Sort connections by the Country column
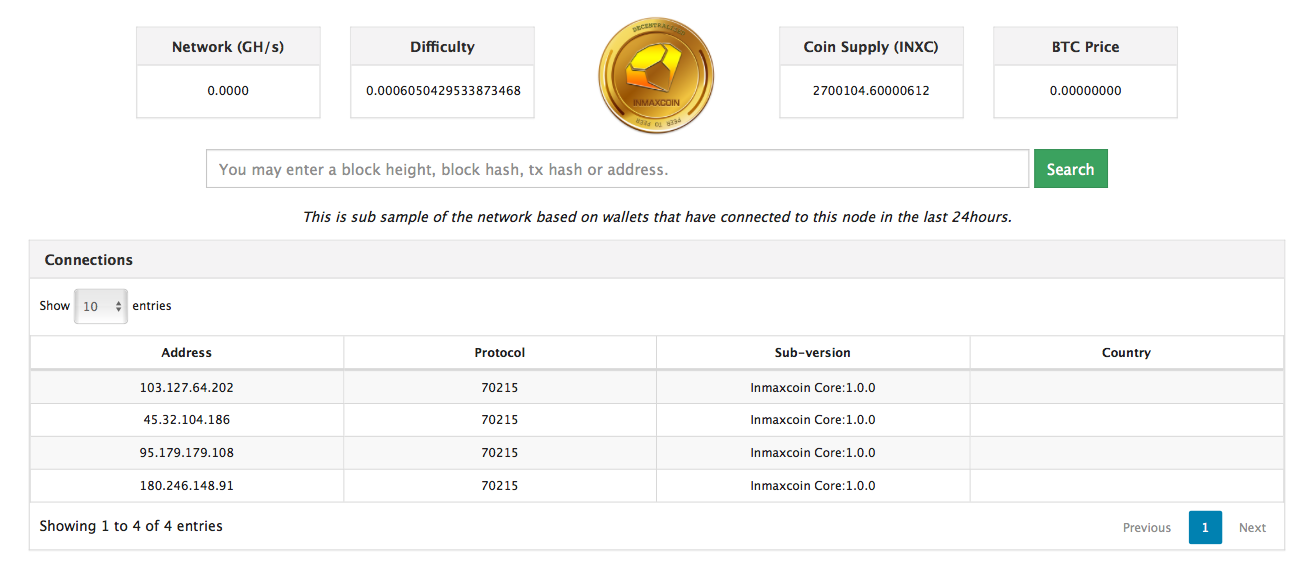Viewport: 1315px width, 580px height. point(1126,352)
